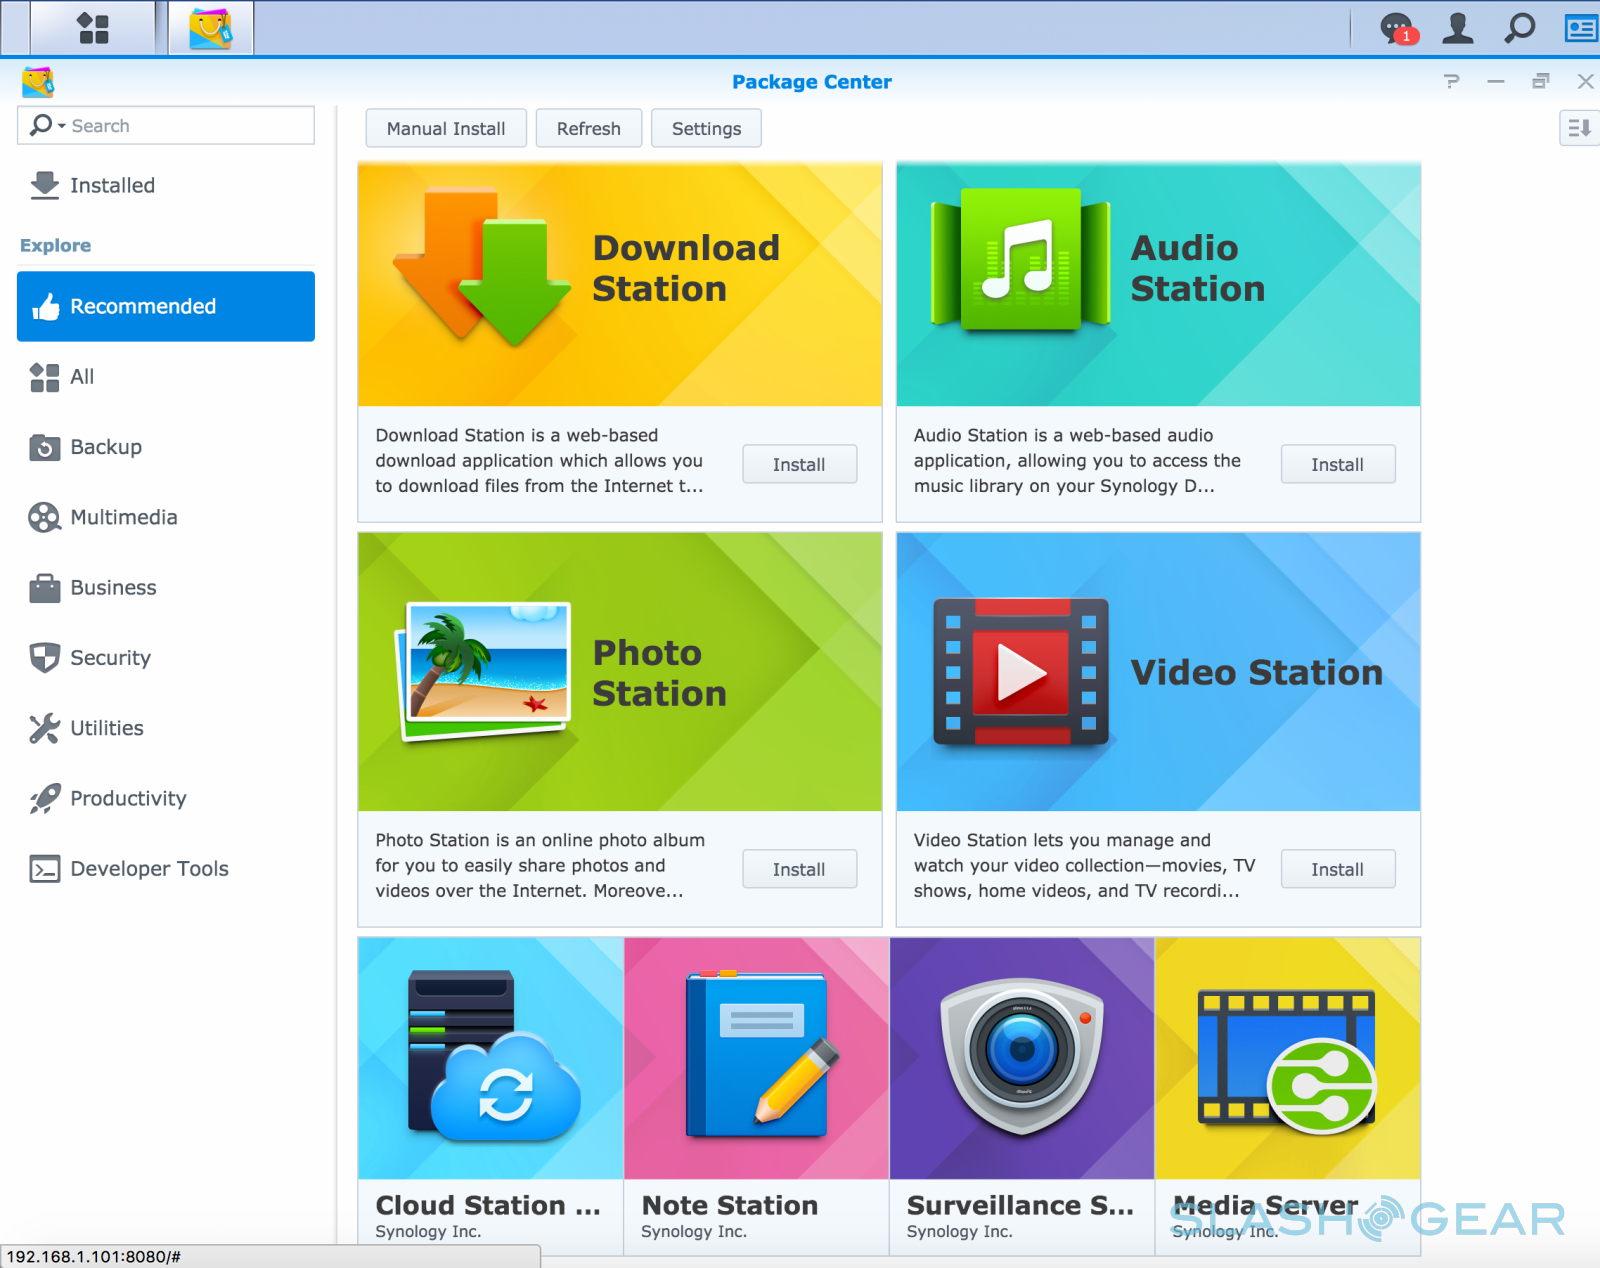
Task: Open the help question mark icon
Action: click(1452, 82)
